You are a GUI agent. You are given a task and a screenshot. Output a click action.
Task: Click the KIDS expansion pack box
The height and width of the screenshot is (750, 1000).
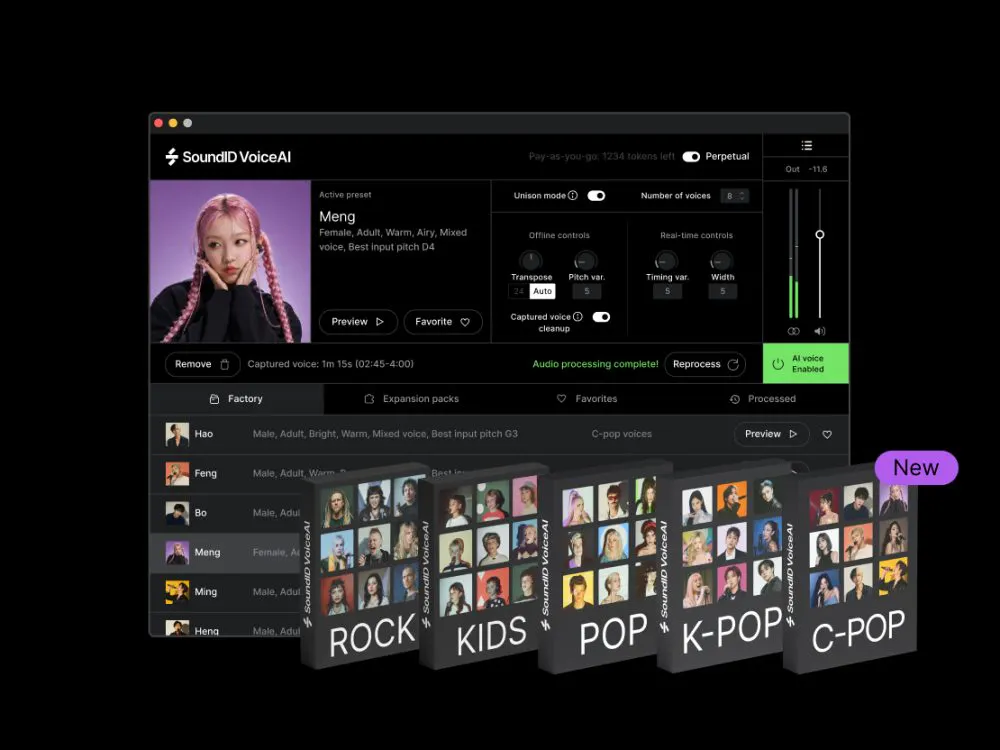tap(482, 566)
